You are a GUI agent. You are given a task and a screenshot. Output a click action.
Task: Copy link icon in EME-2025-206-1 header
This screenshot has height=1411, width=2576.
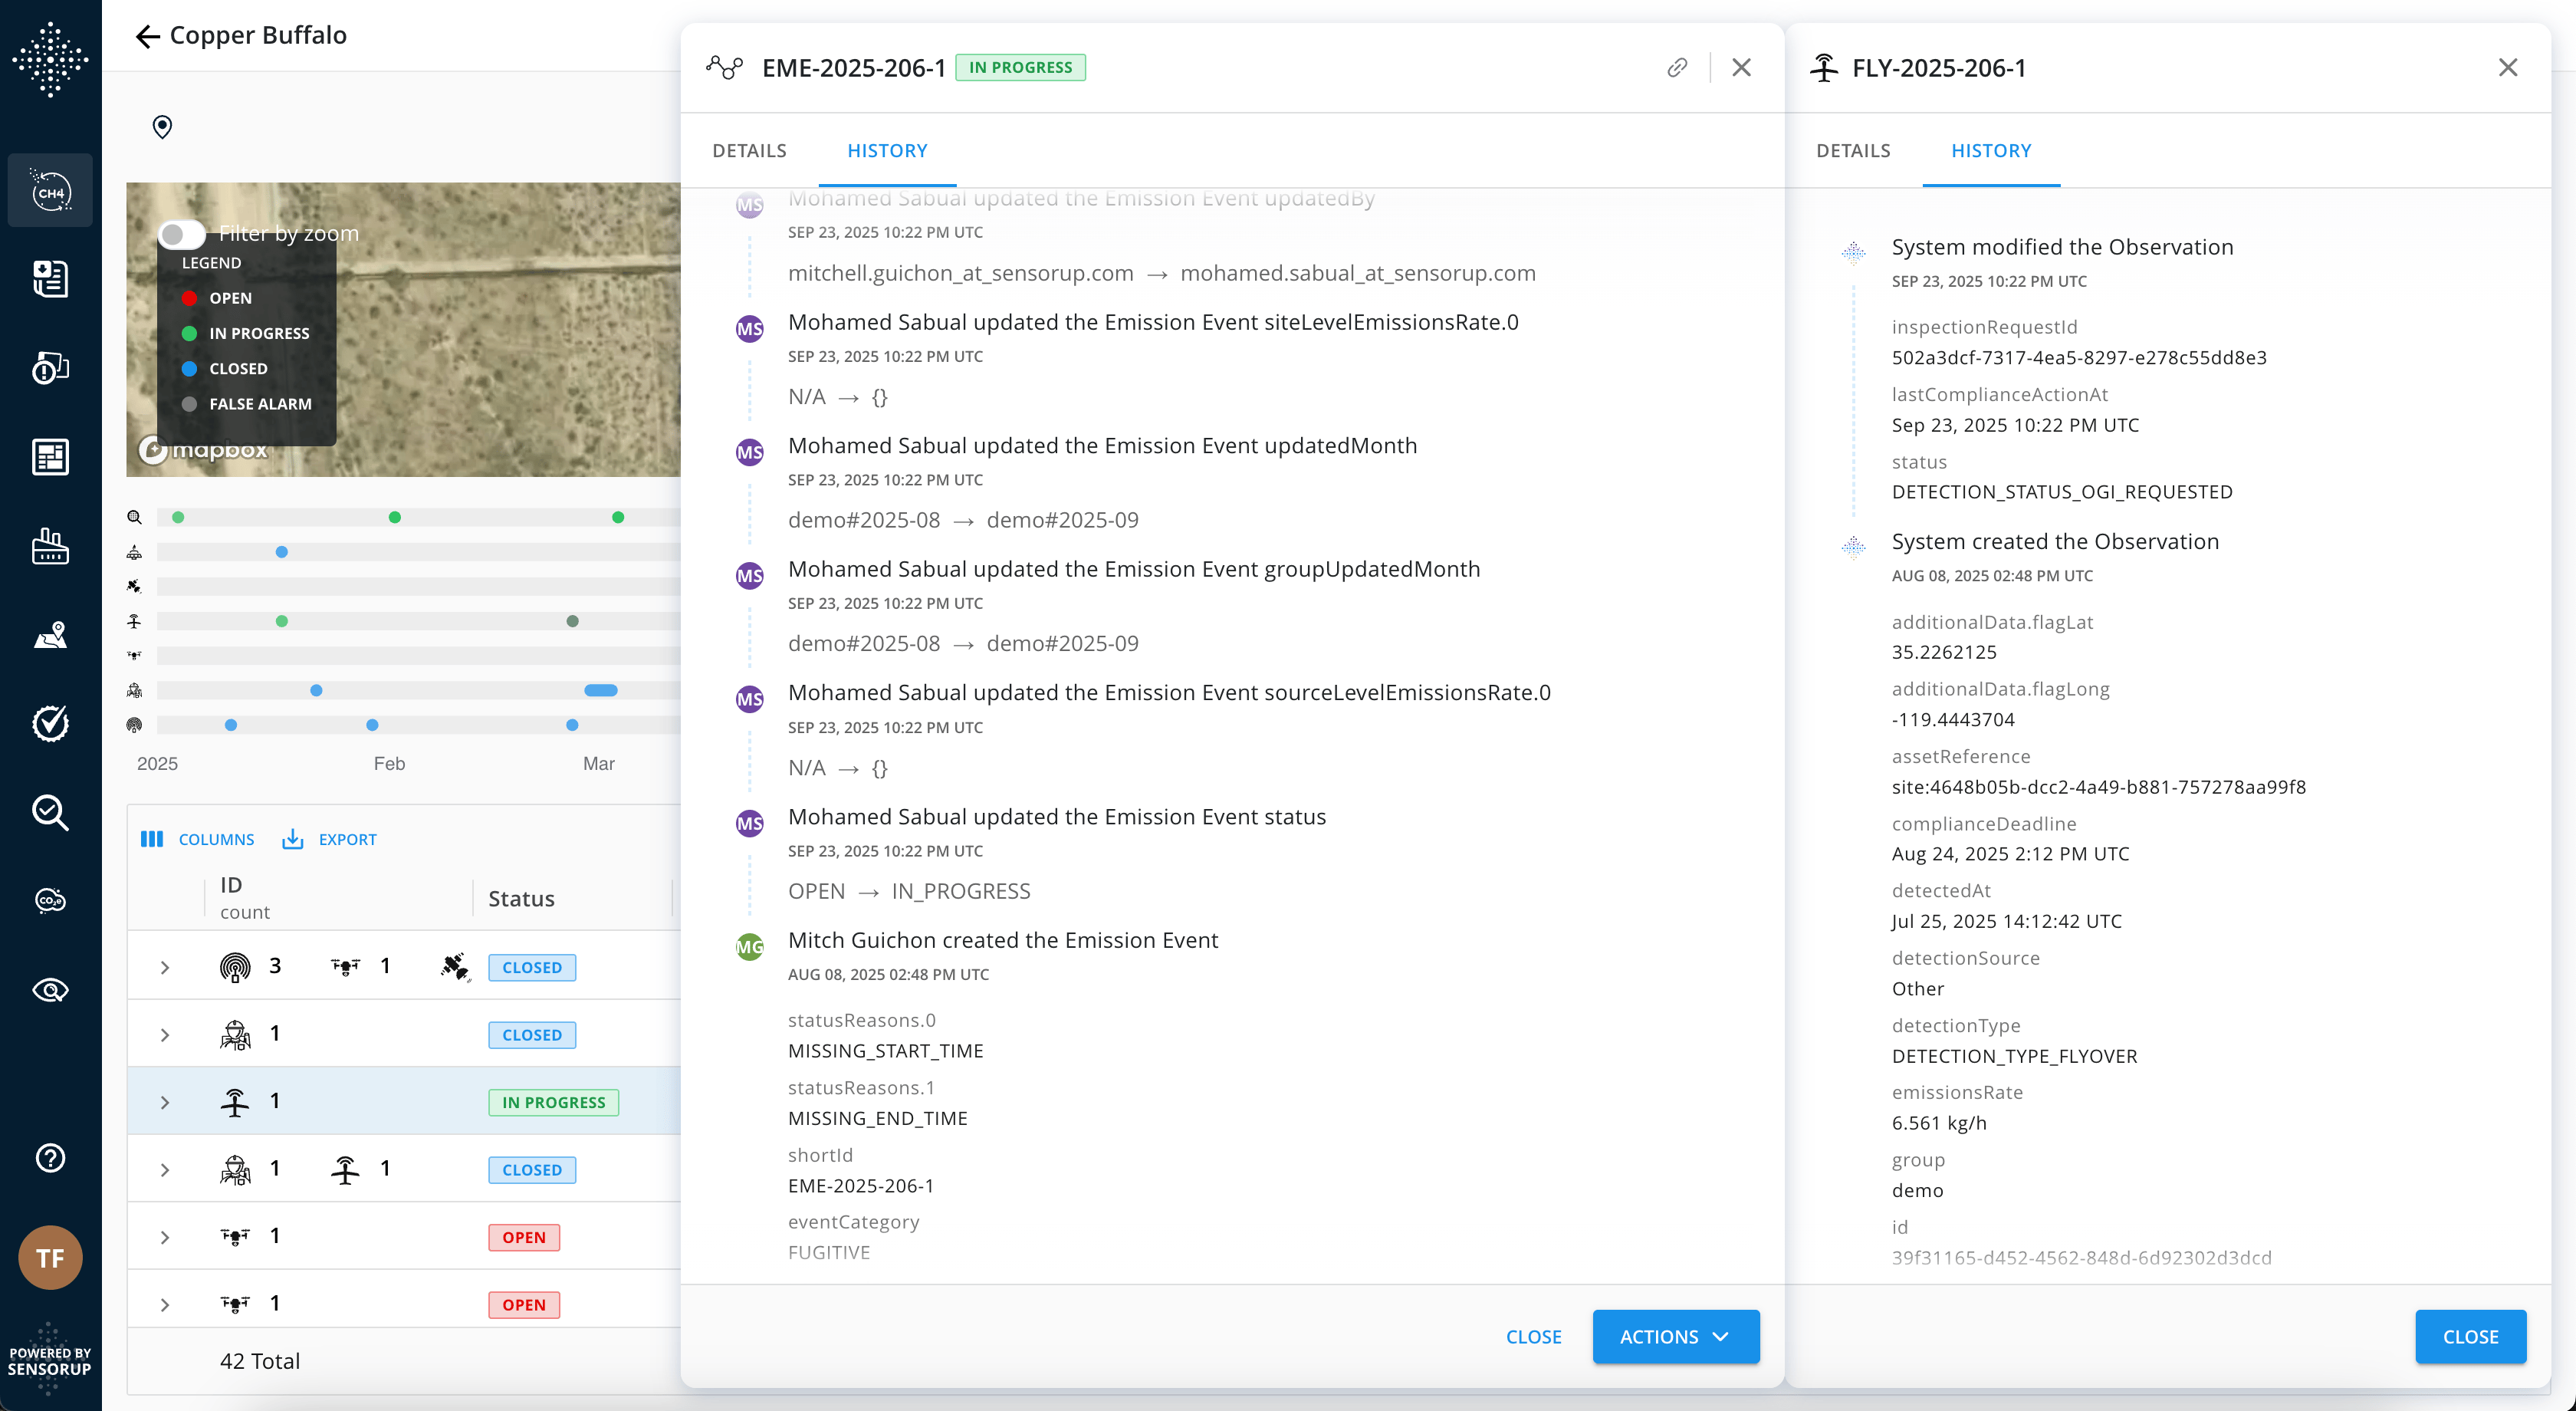(1677, 67)
